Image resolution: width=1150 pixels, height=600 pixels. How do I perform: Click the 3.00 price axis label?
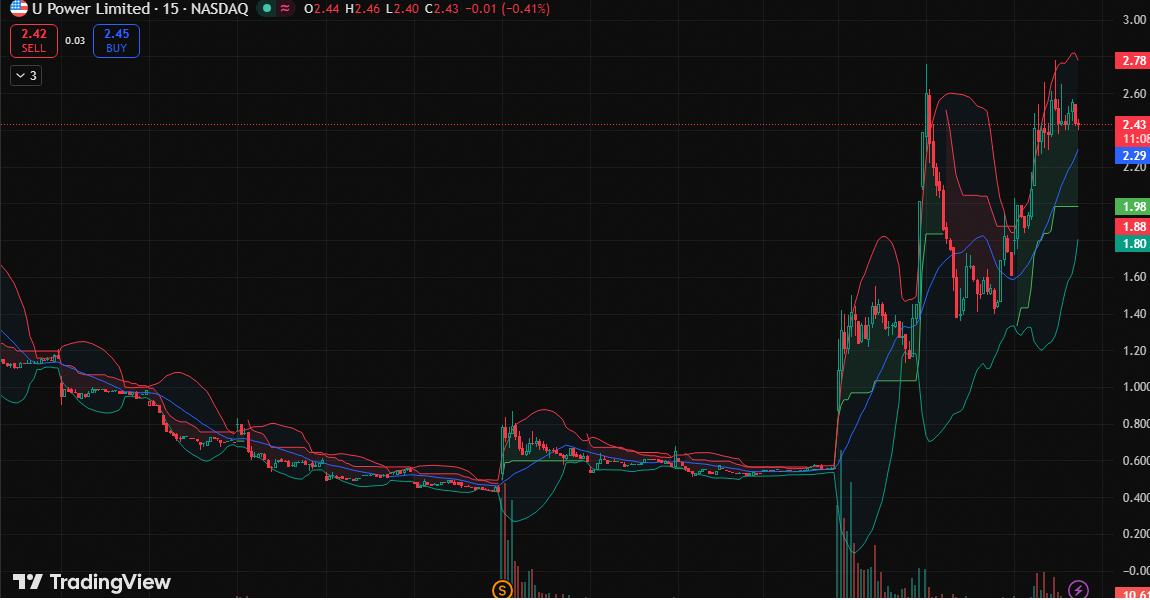click(1135, 20)
